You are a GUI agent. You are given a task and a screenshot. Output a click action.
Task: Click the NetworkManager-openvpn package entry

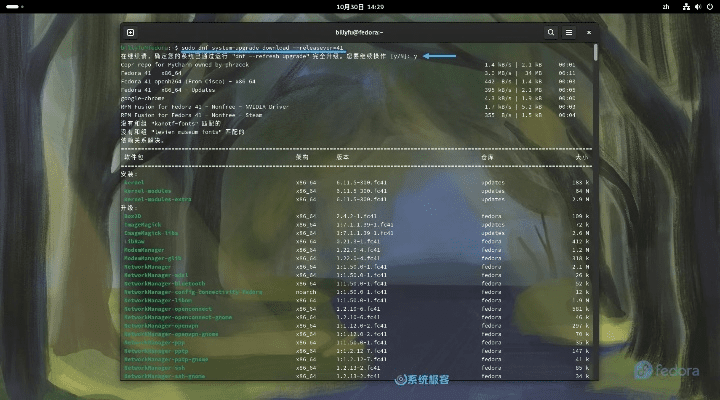pyautogui.click(x=162, y=326)
